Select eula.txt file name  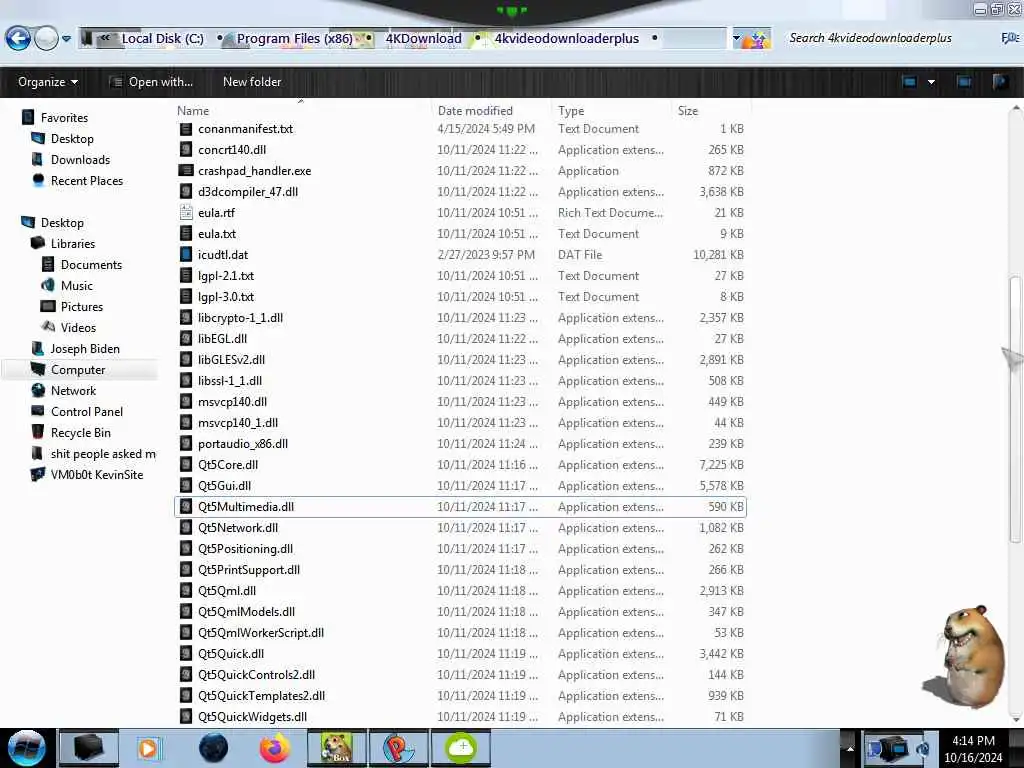pyautogui.click(x=217, y=234)
